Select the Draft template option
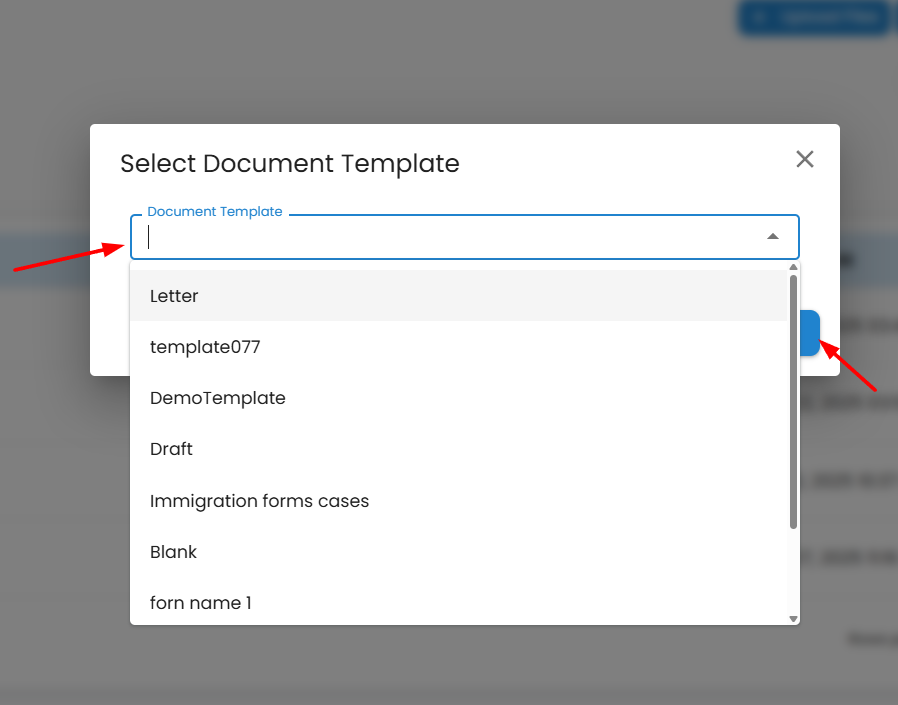This screenshot has height=705, width=898. 171,449
